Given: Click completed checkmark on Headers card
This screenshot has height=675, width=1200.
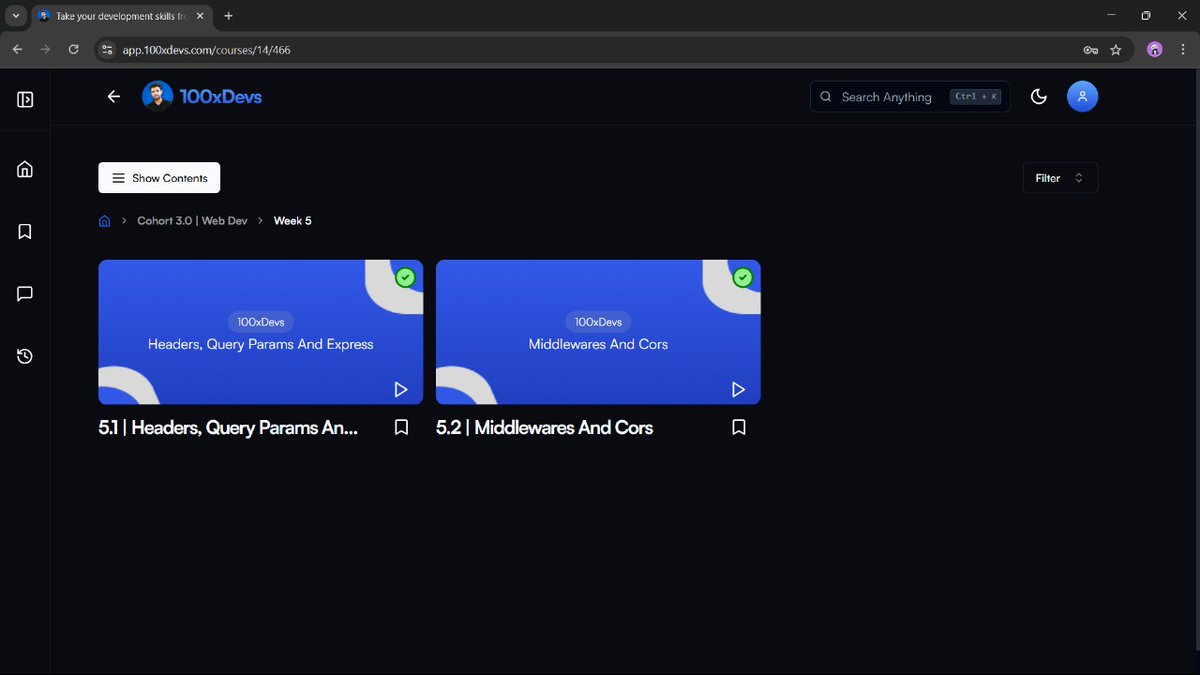Looking at the screenshot, I should 405,278.
